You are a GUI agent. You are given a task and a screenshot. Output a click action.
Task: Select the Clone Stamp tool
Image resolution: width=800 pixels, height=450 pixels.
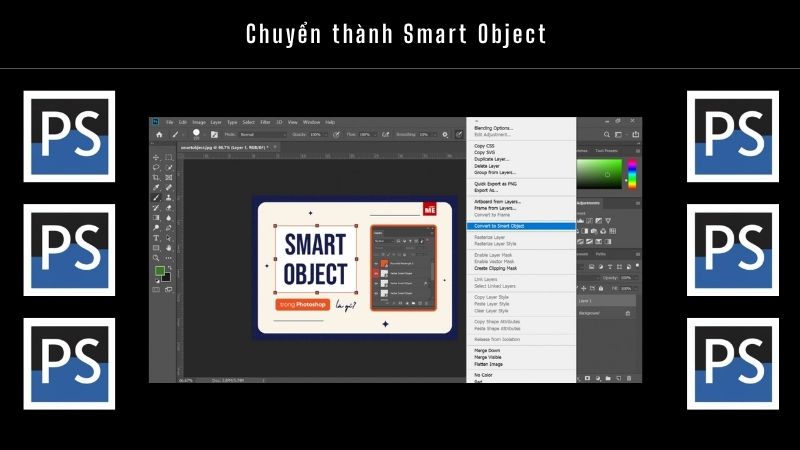click(x=168, y=197)
